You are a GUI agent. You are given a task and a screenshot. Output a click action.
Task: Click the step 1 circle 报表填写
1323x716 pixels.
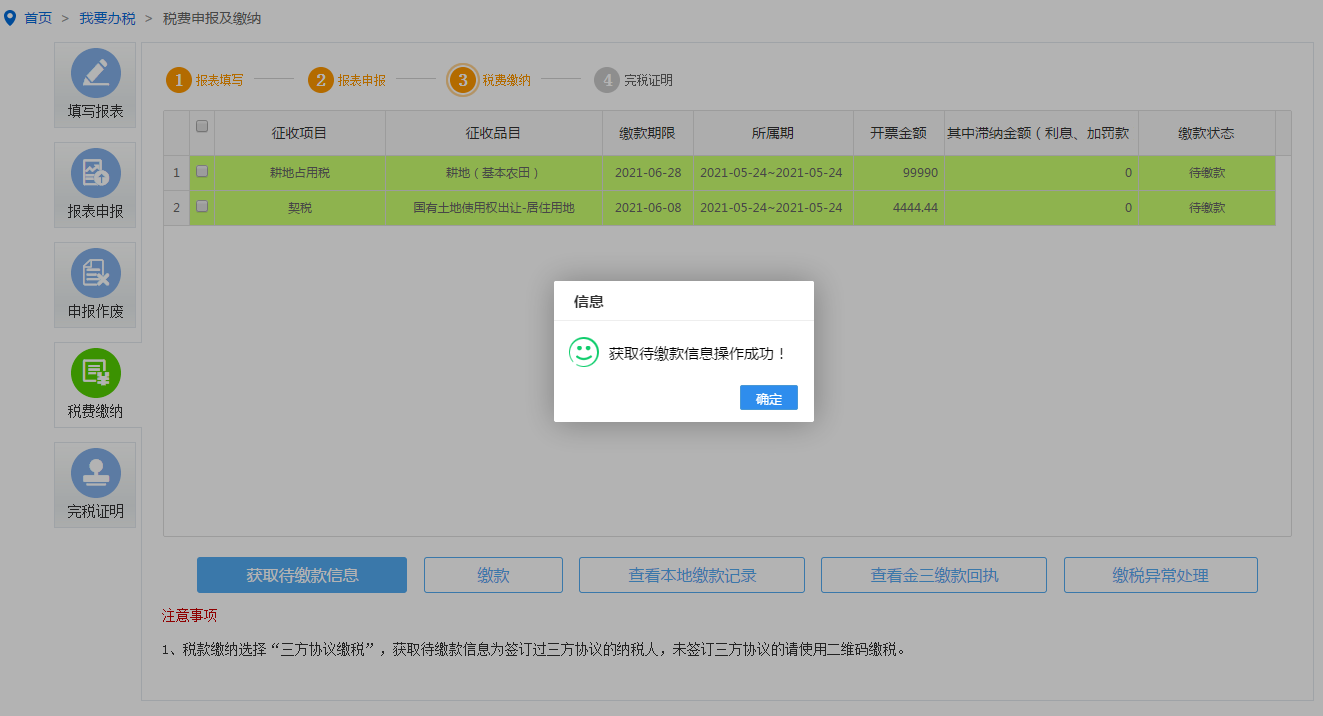179,80
